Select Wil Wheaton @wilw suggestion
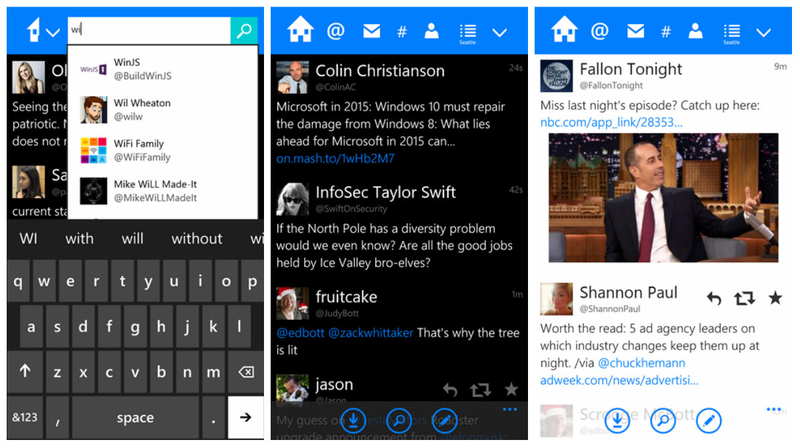 (162, 110)
